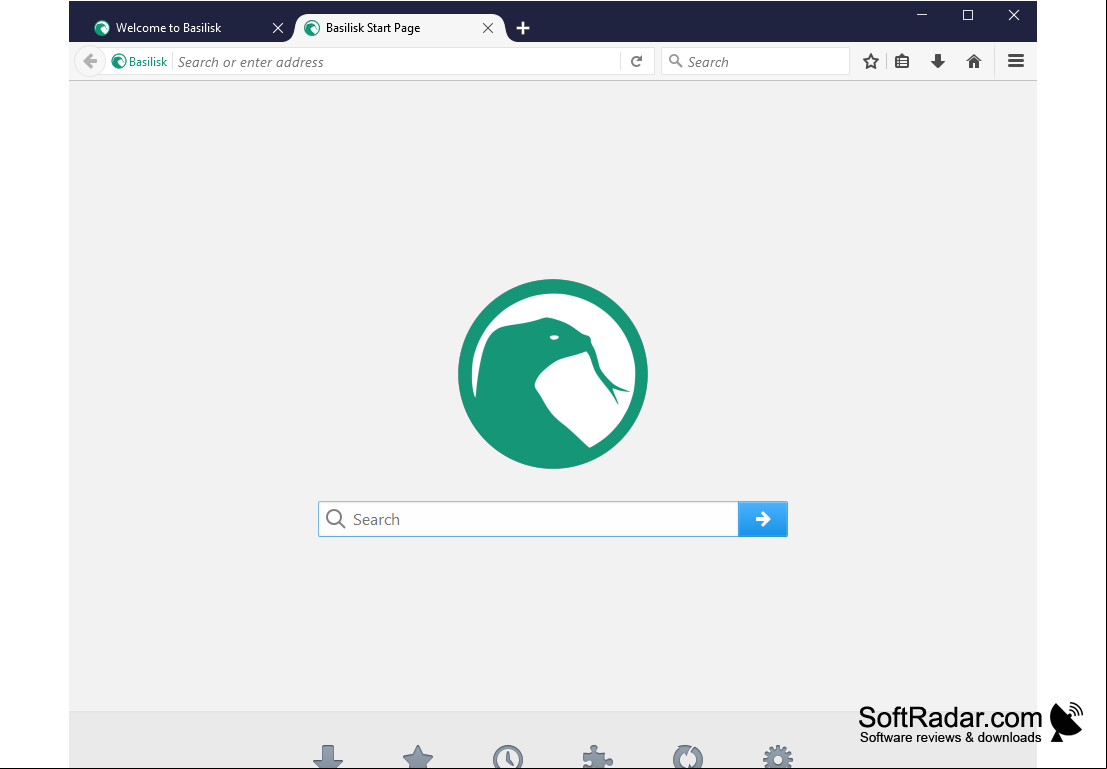Close the Welcome to Basilisk tab

277,28
